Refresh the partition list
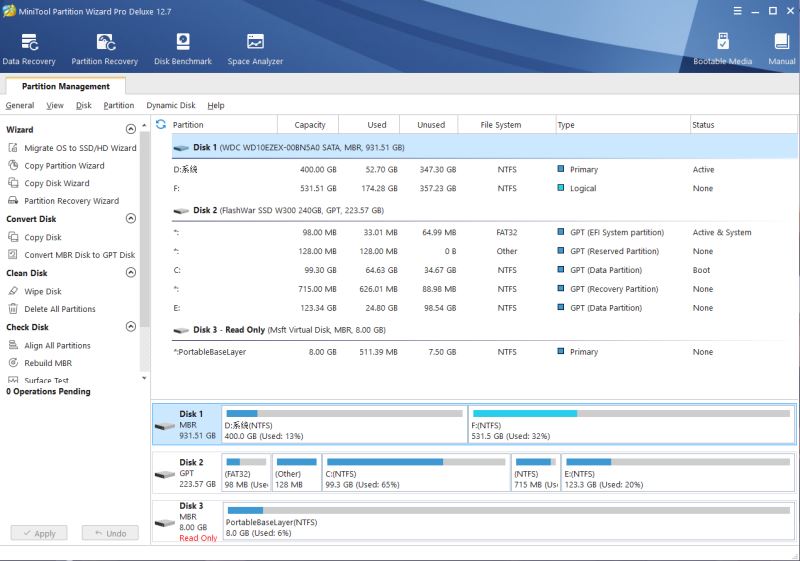 click(161, 124)
